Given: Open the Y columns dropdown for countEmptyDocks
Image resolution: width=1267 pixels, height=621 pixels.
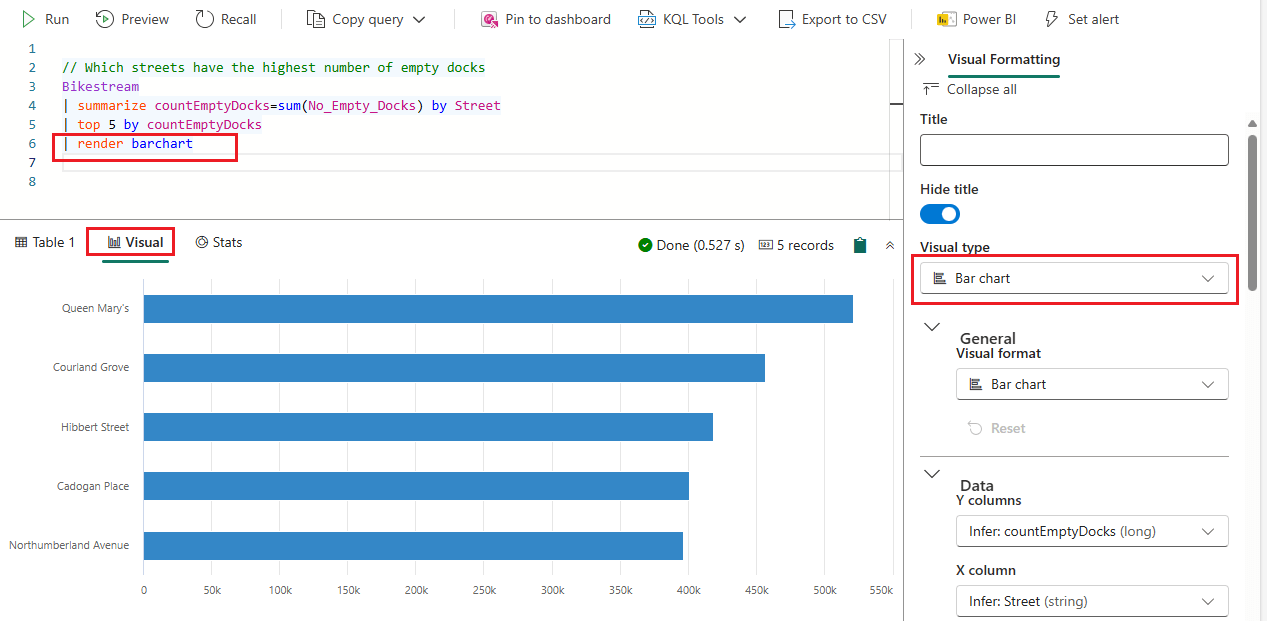Looking at the screenshot, I should point(1091,530).
